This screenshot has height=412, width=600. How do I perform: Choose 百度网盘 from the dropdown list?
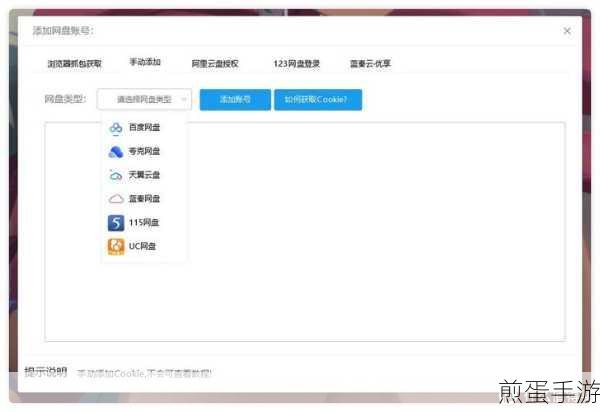point(144,128)
